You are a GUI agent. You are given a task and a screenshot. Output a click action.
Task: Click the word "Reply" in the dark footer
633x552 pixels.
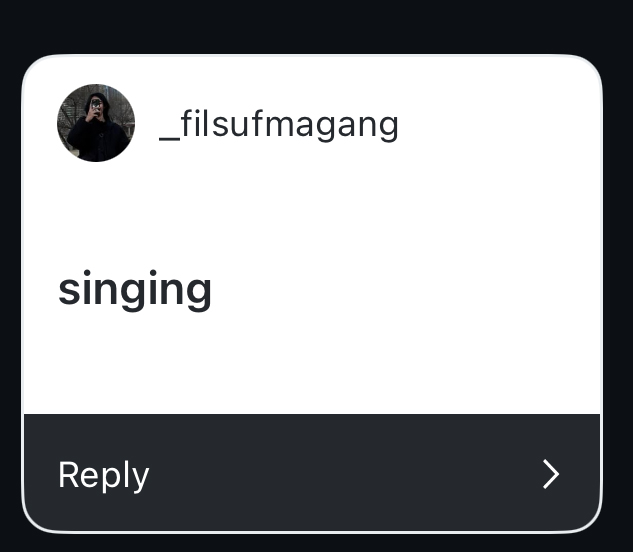click(104, 475)
